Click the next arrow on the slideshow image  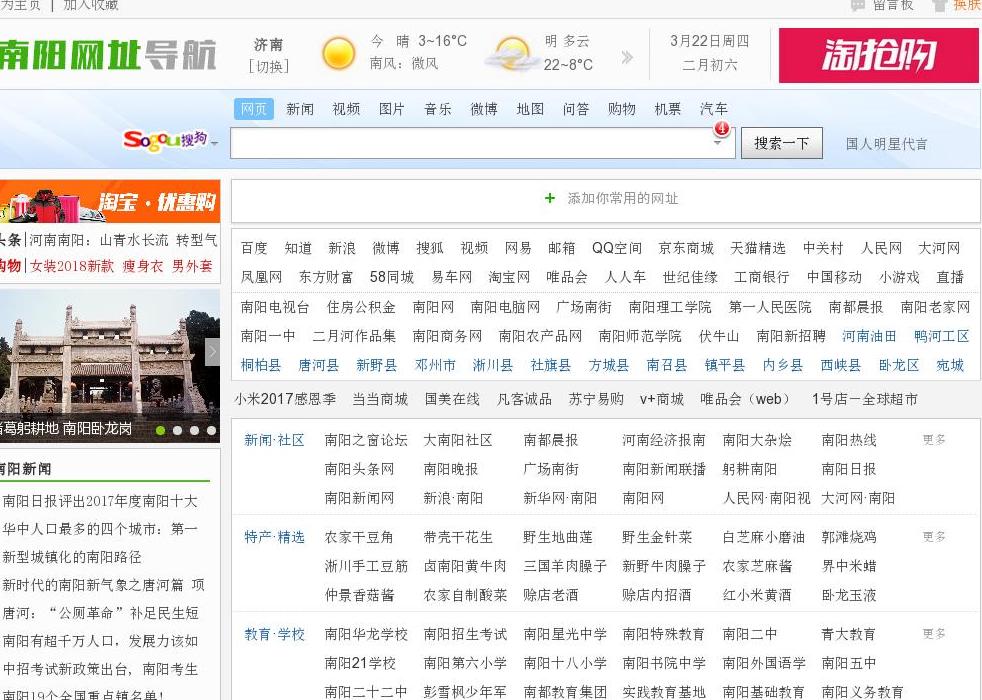click(x=212, y=352)
